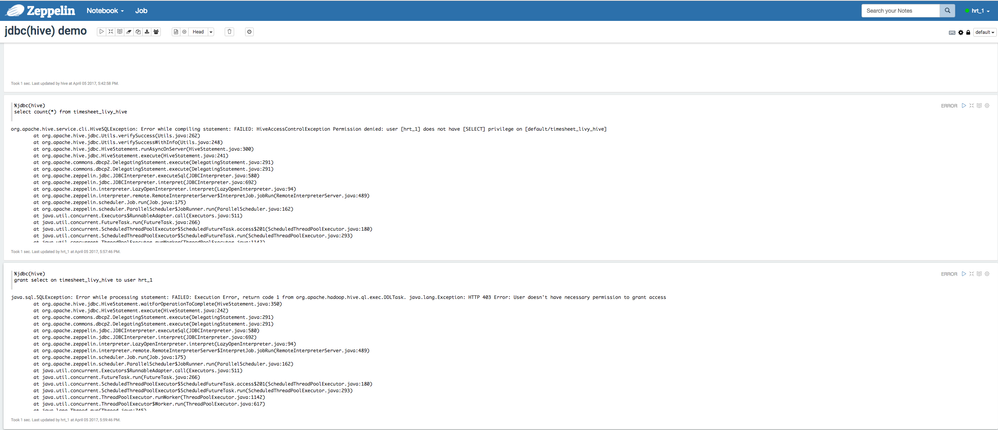The height and width of the screenshot is (430, 998).
Task: Hide output of select count(*) paragraph
Action: [980, 105]
